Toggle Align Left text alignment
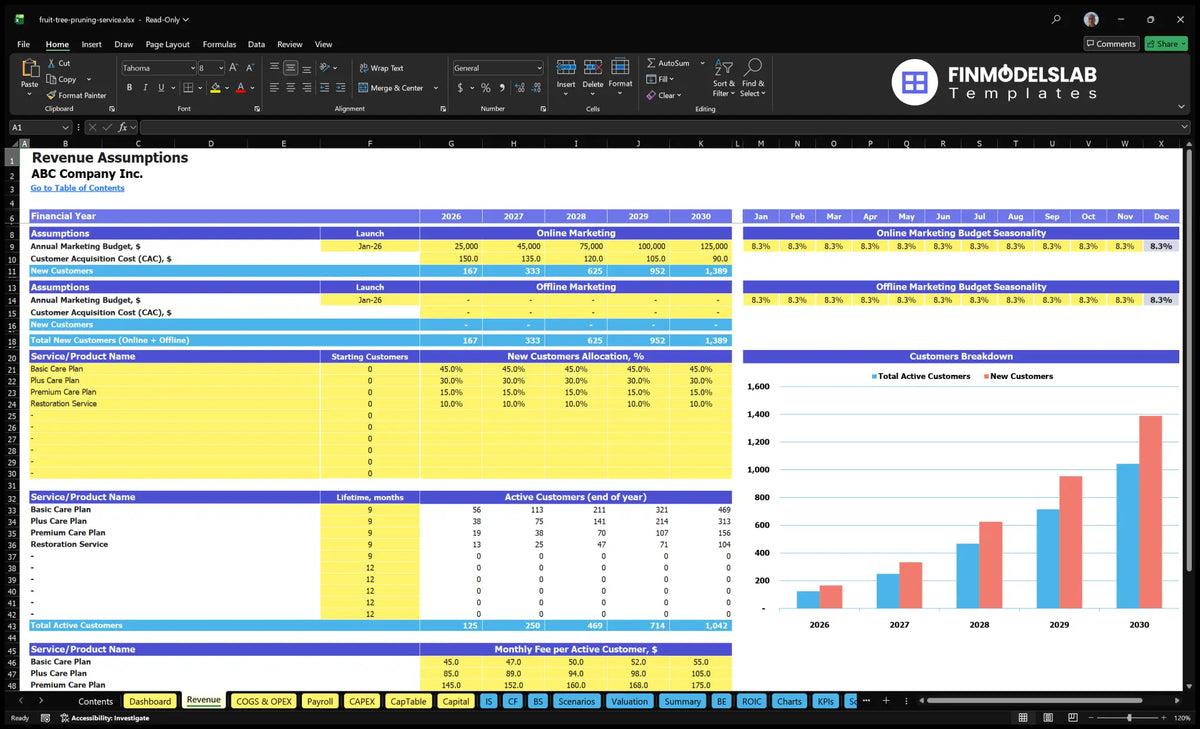This screenshot has height=729, width=1200. (274, 88)
